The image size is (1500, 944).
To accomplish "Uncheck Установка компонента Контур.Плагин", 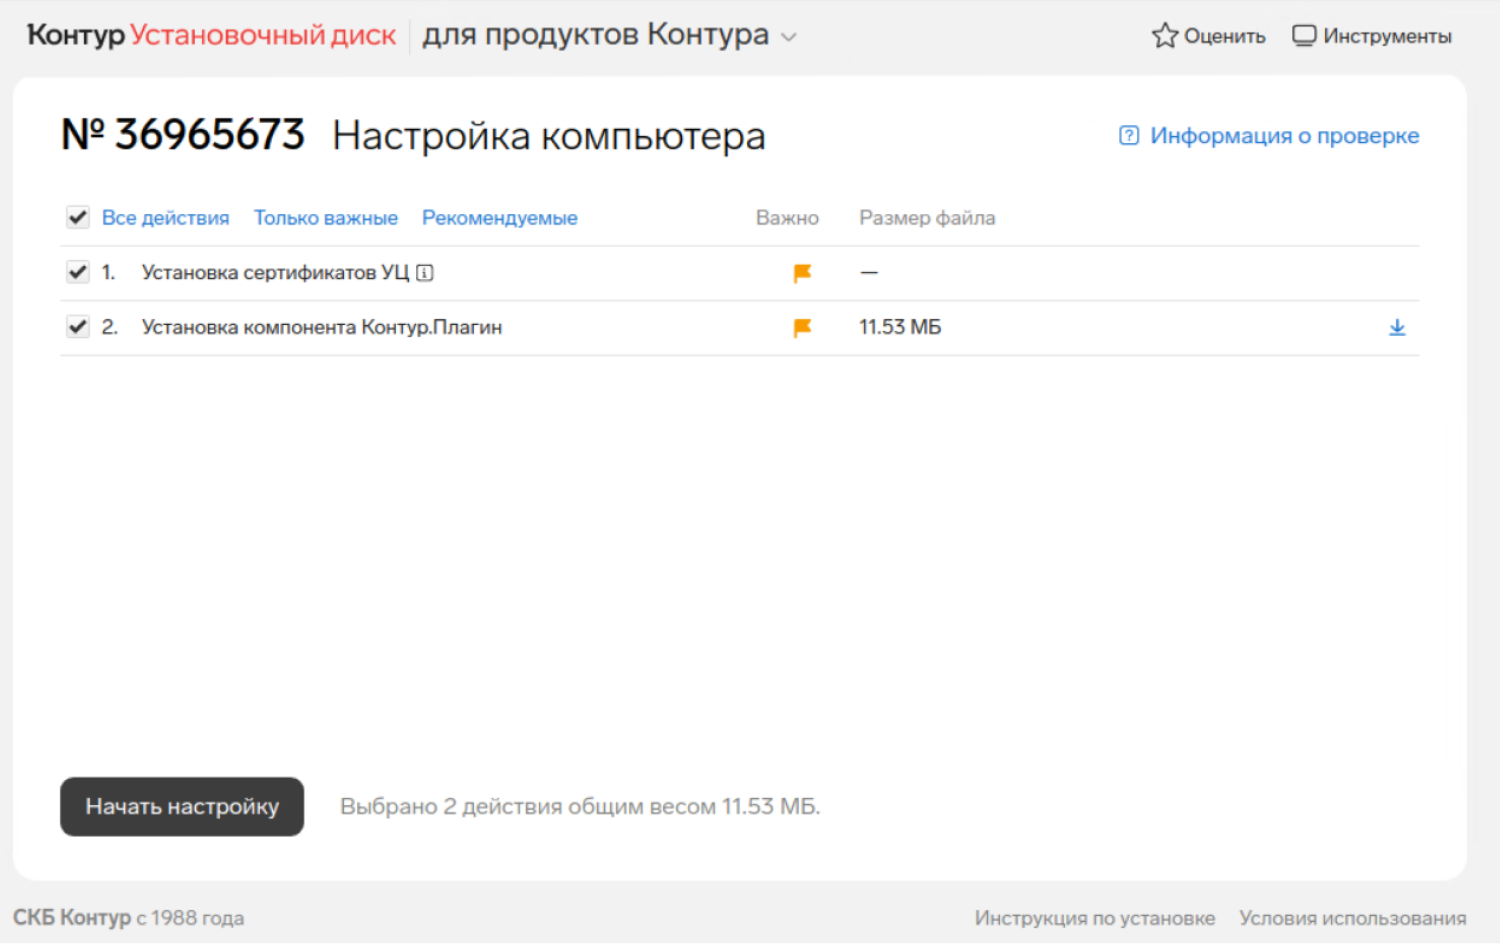I will pos(77,326).
